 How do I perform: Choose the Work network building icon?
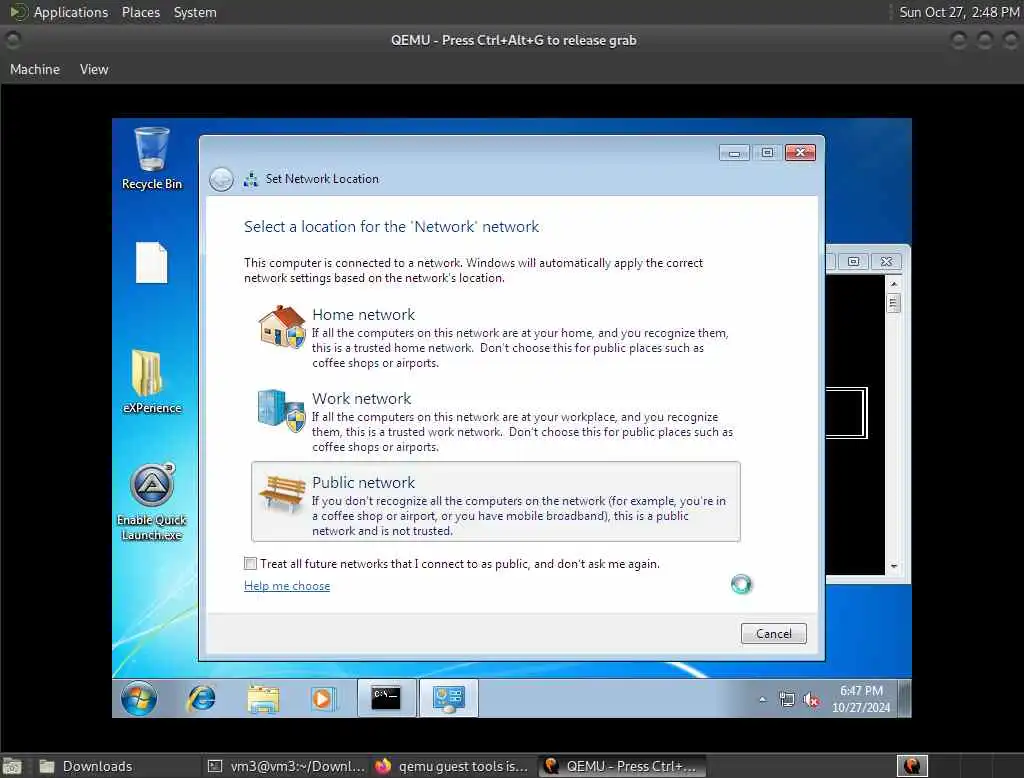click(x=281, y=410)
